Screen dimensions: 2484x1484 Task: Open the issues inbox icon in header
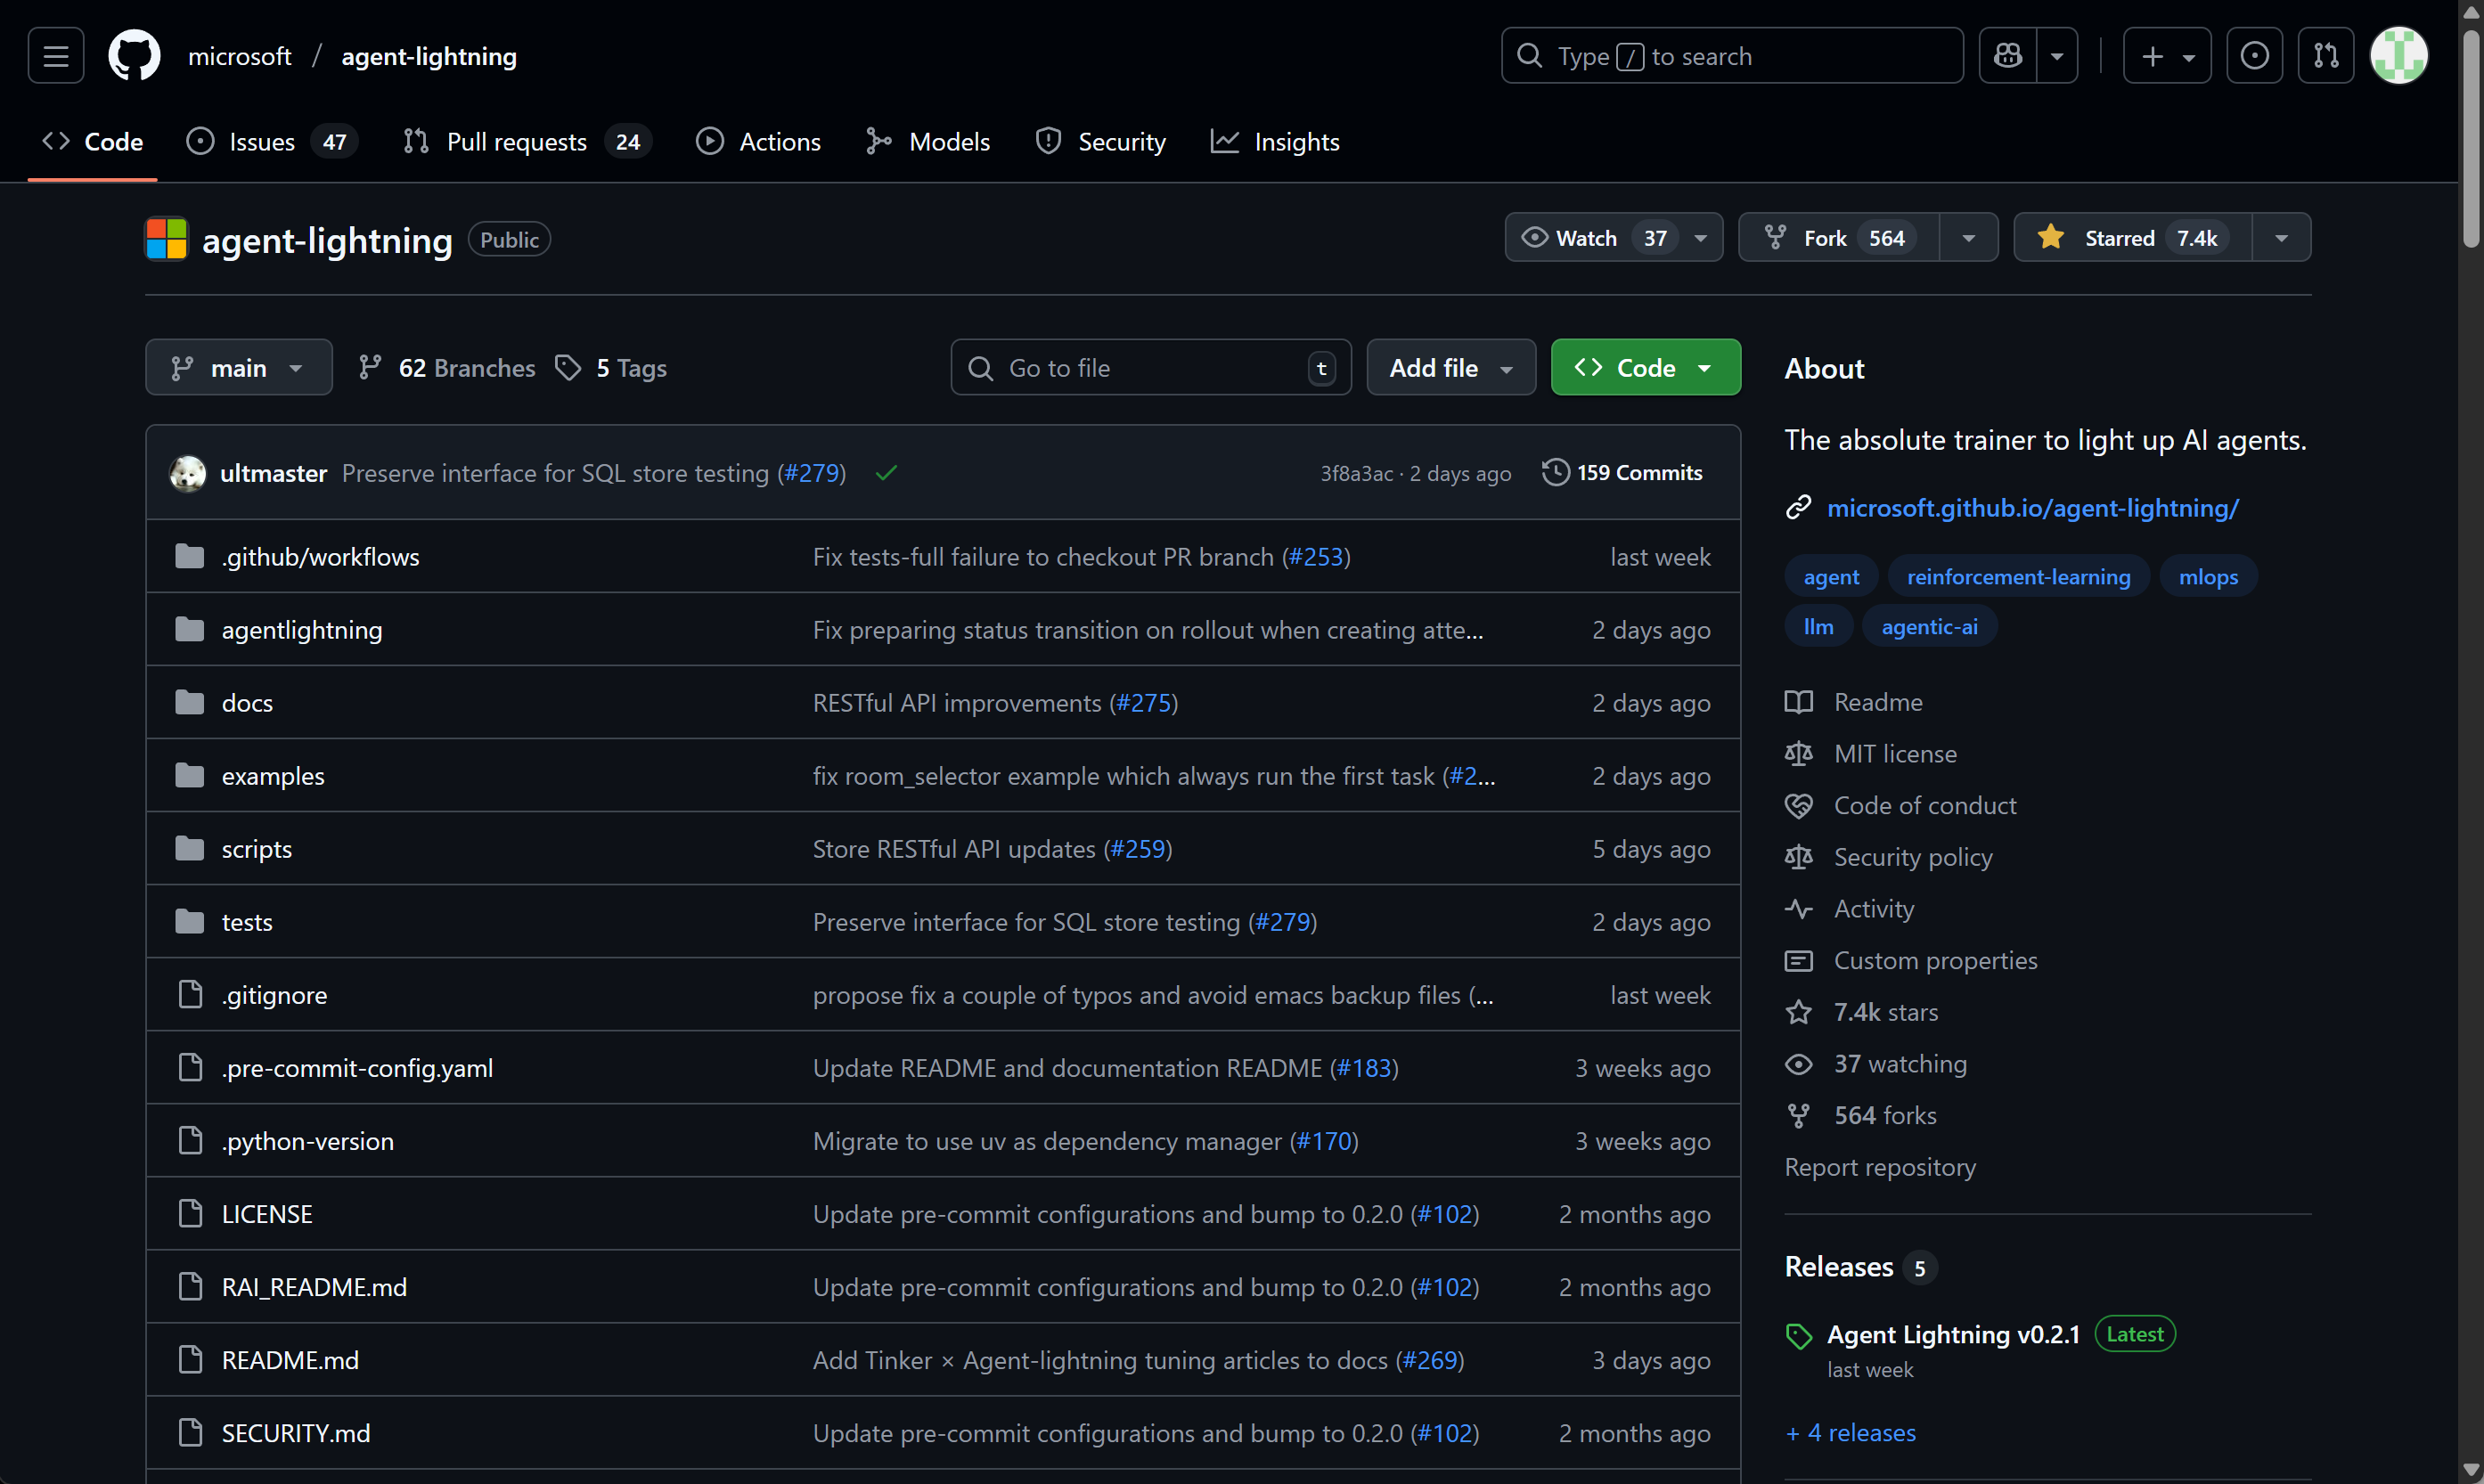coord(2254,56)
